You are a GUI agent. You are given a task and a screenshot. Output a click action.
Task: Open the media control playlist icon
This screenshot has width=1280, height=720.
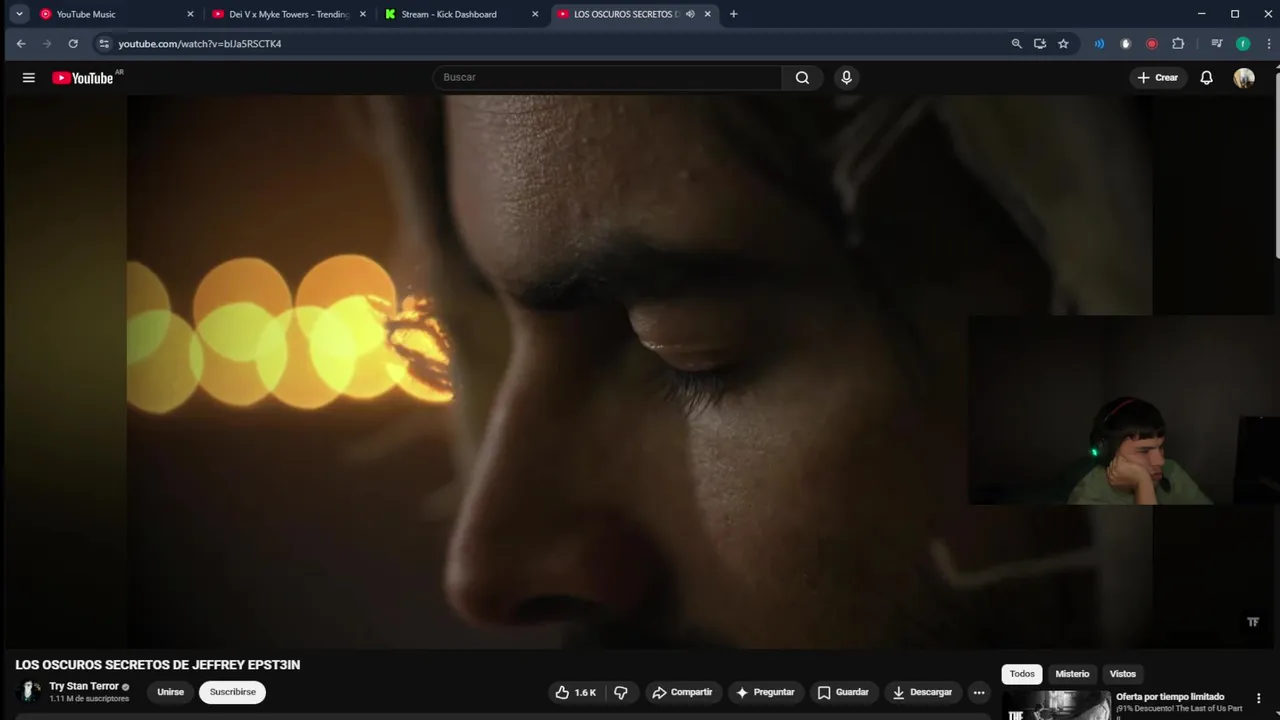point(1216,44)
